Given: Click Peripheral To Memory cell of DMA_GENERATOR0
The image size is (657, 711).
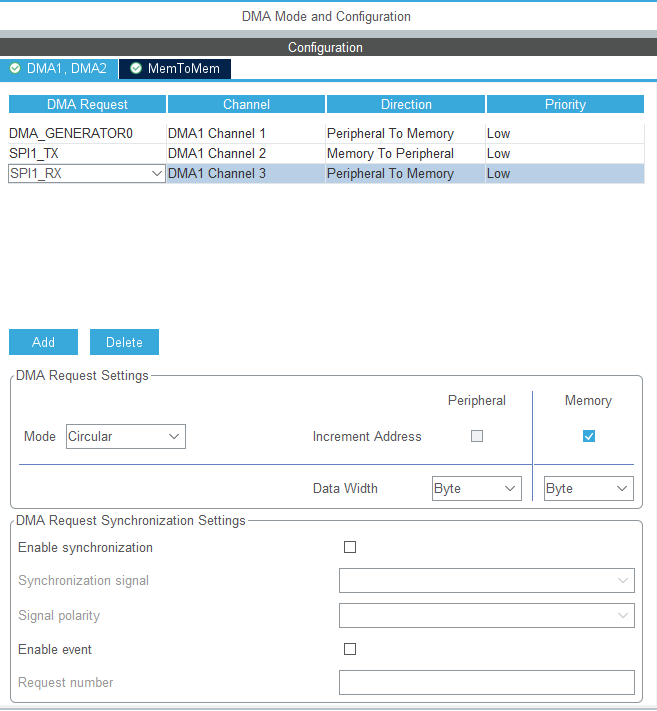Looking at the screenshot, I should coord(406,134).
